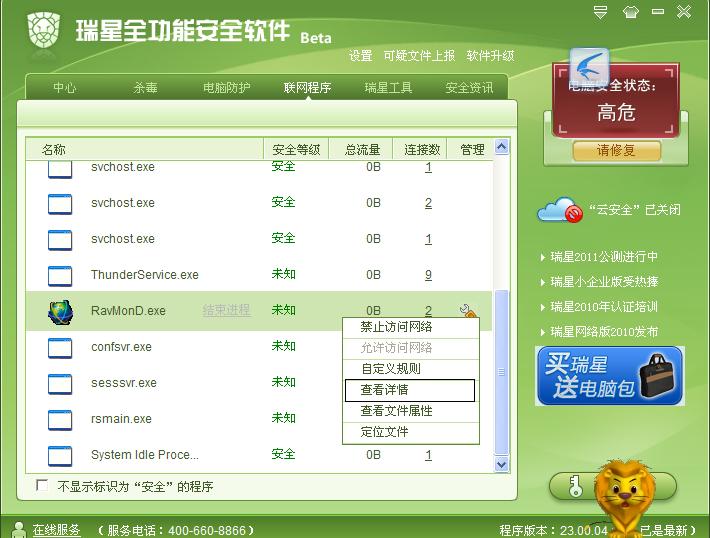This screenshot has height=538, width=710.
Task: Select the rsmain.exe process name
Action: 121,419
